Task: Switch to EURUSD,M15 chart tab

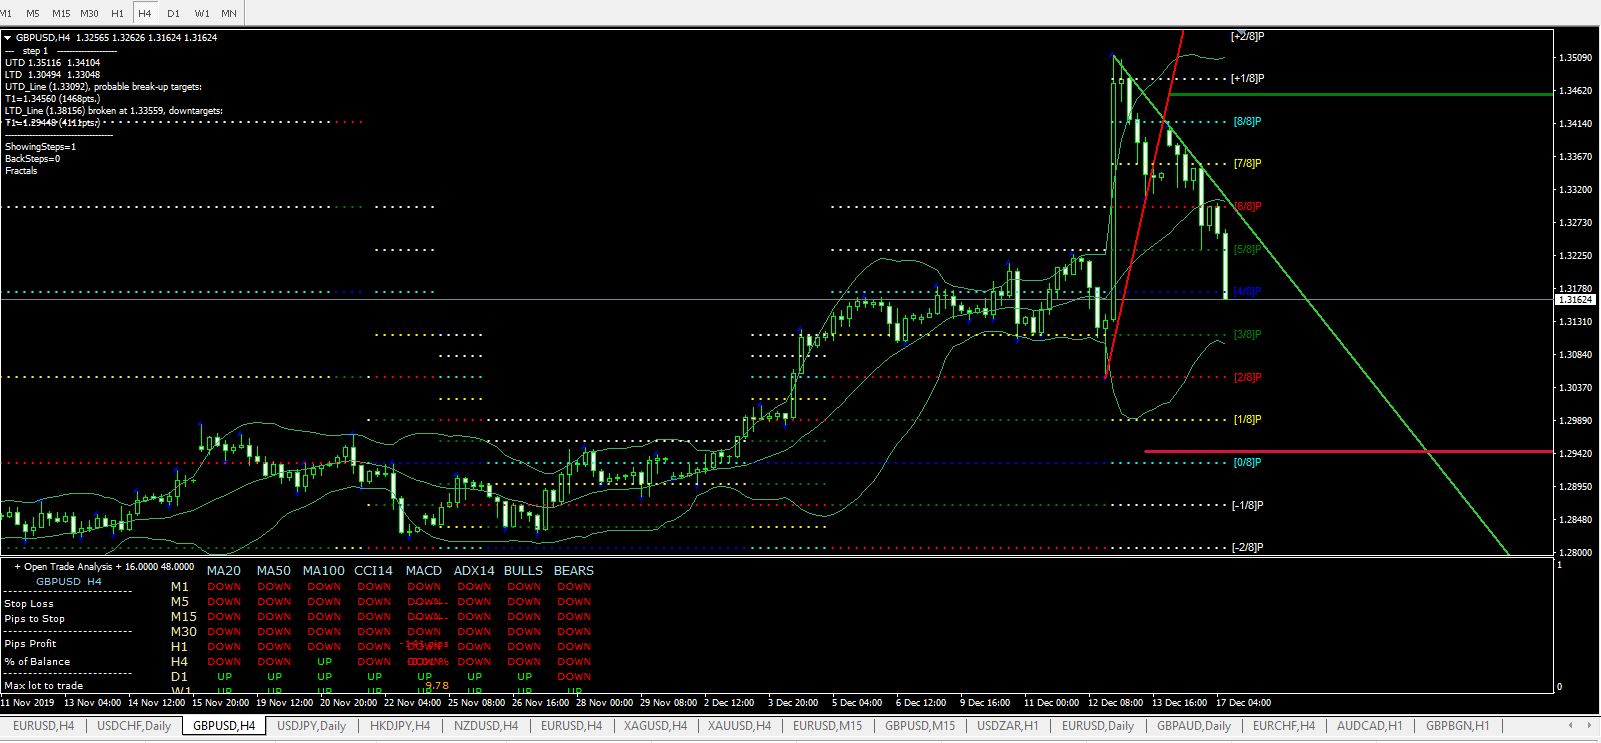Action: 827,726
